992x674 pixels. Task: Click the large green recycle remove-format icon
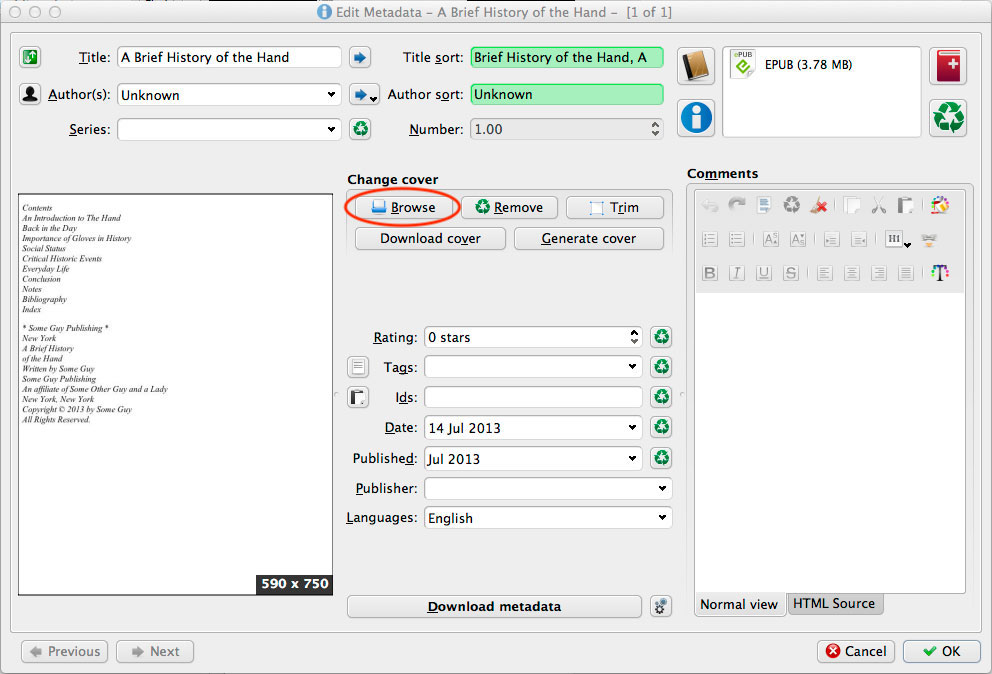947,117
